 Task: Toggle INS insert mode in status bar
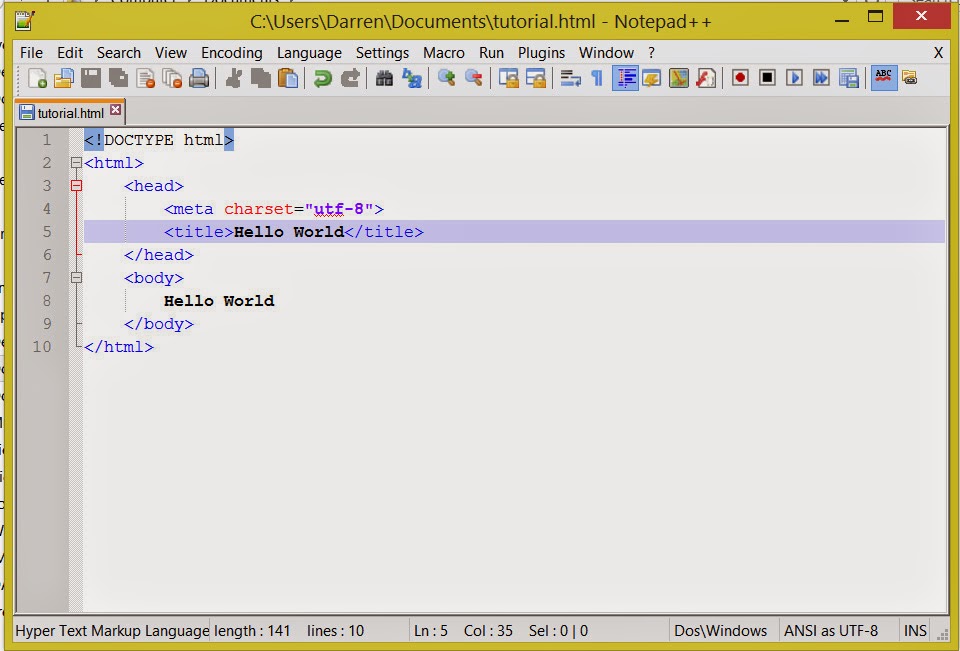pos(915,631)
